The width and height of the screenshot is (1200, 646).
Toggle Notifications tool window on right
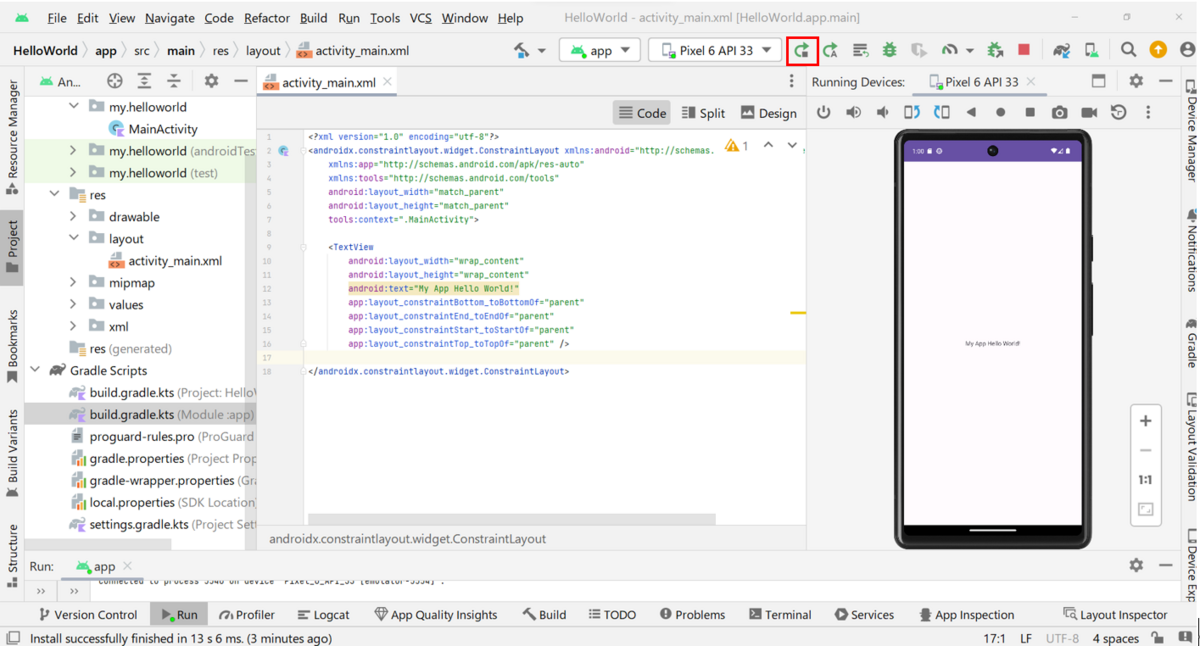tap(1191, 250)
